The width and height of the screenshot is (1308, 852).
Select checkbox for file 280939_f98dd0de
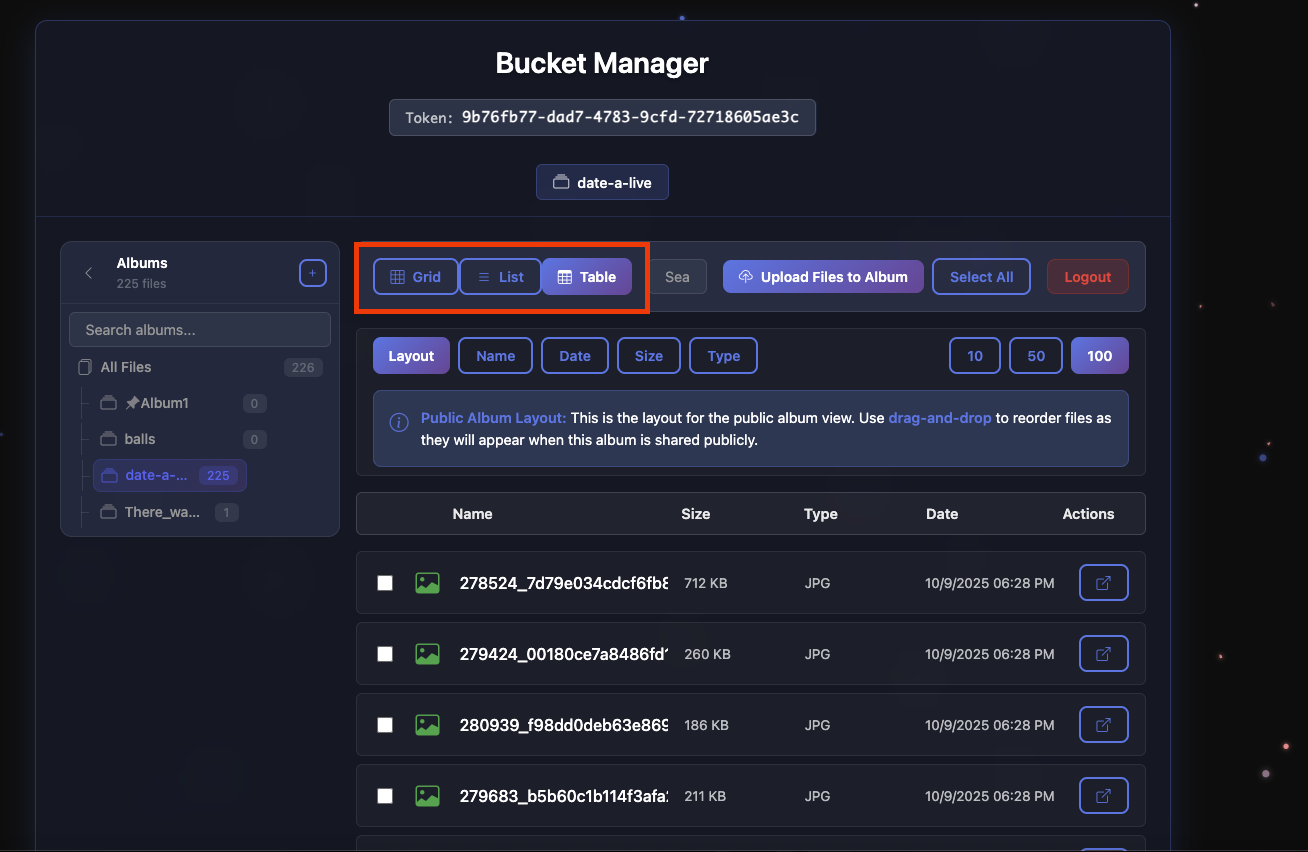coord(385,725)
